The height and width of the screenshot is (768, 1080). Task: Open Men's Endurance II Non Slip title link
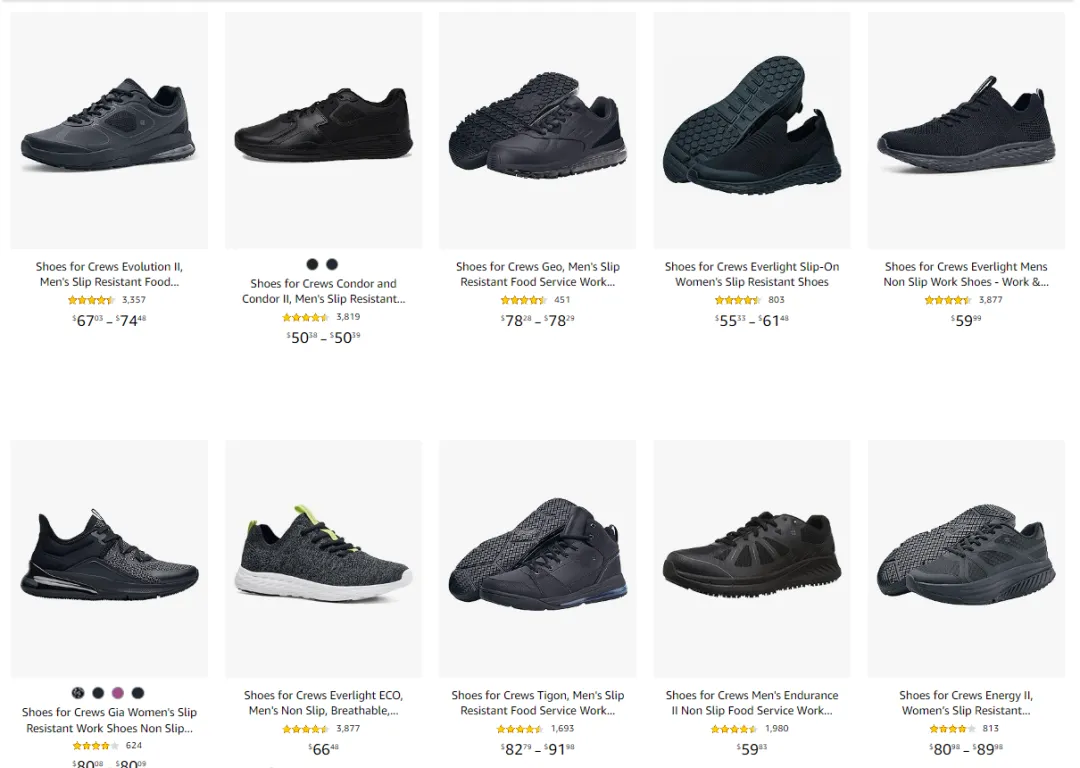(751, 703)
